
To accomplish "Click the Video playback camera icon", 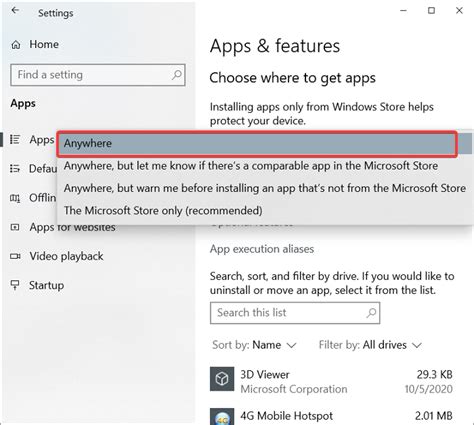I will [15, 256].
